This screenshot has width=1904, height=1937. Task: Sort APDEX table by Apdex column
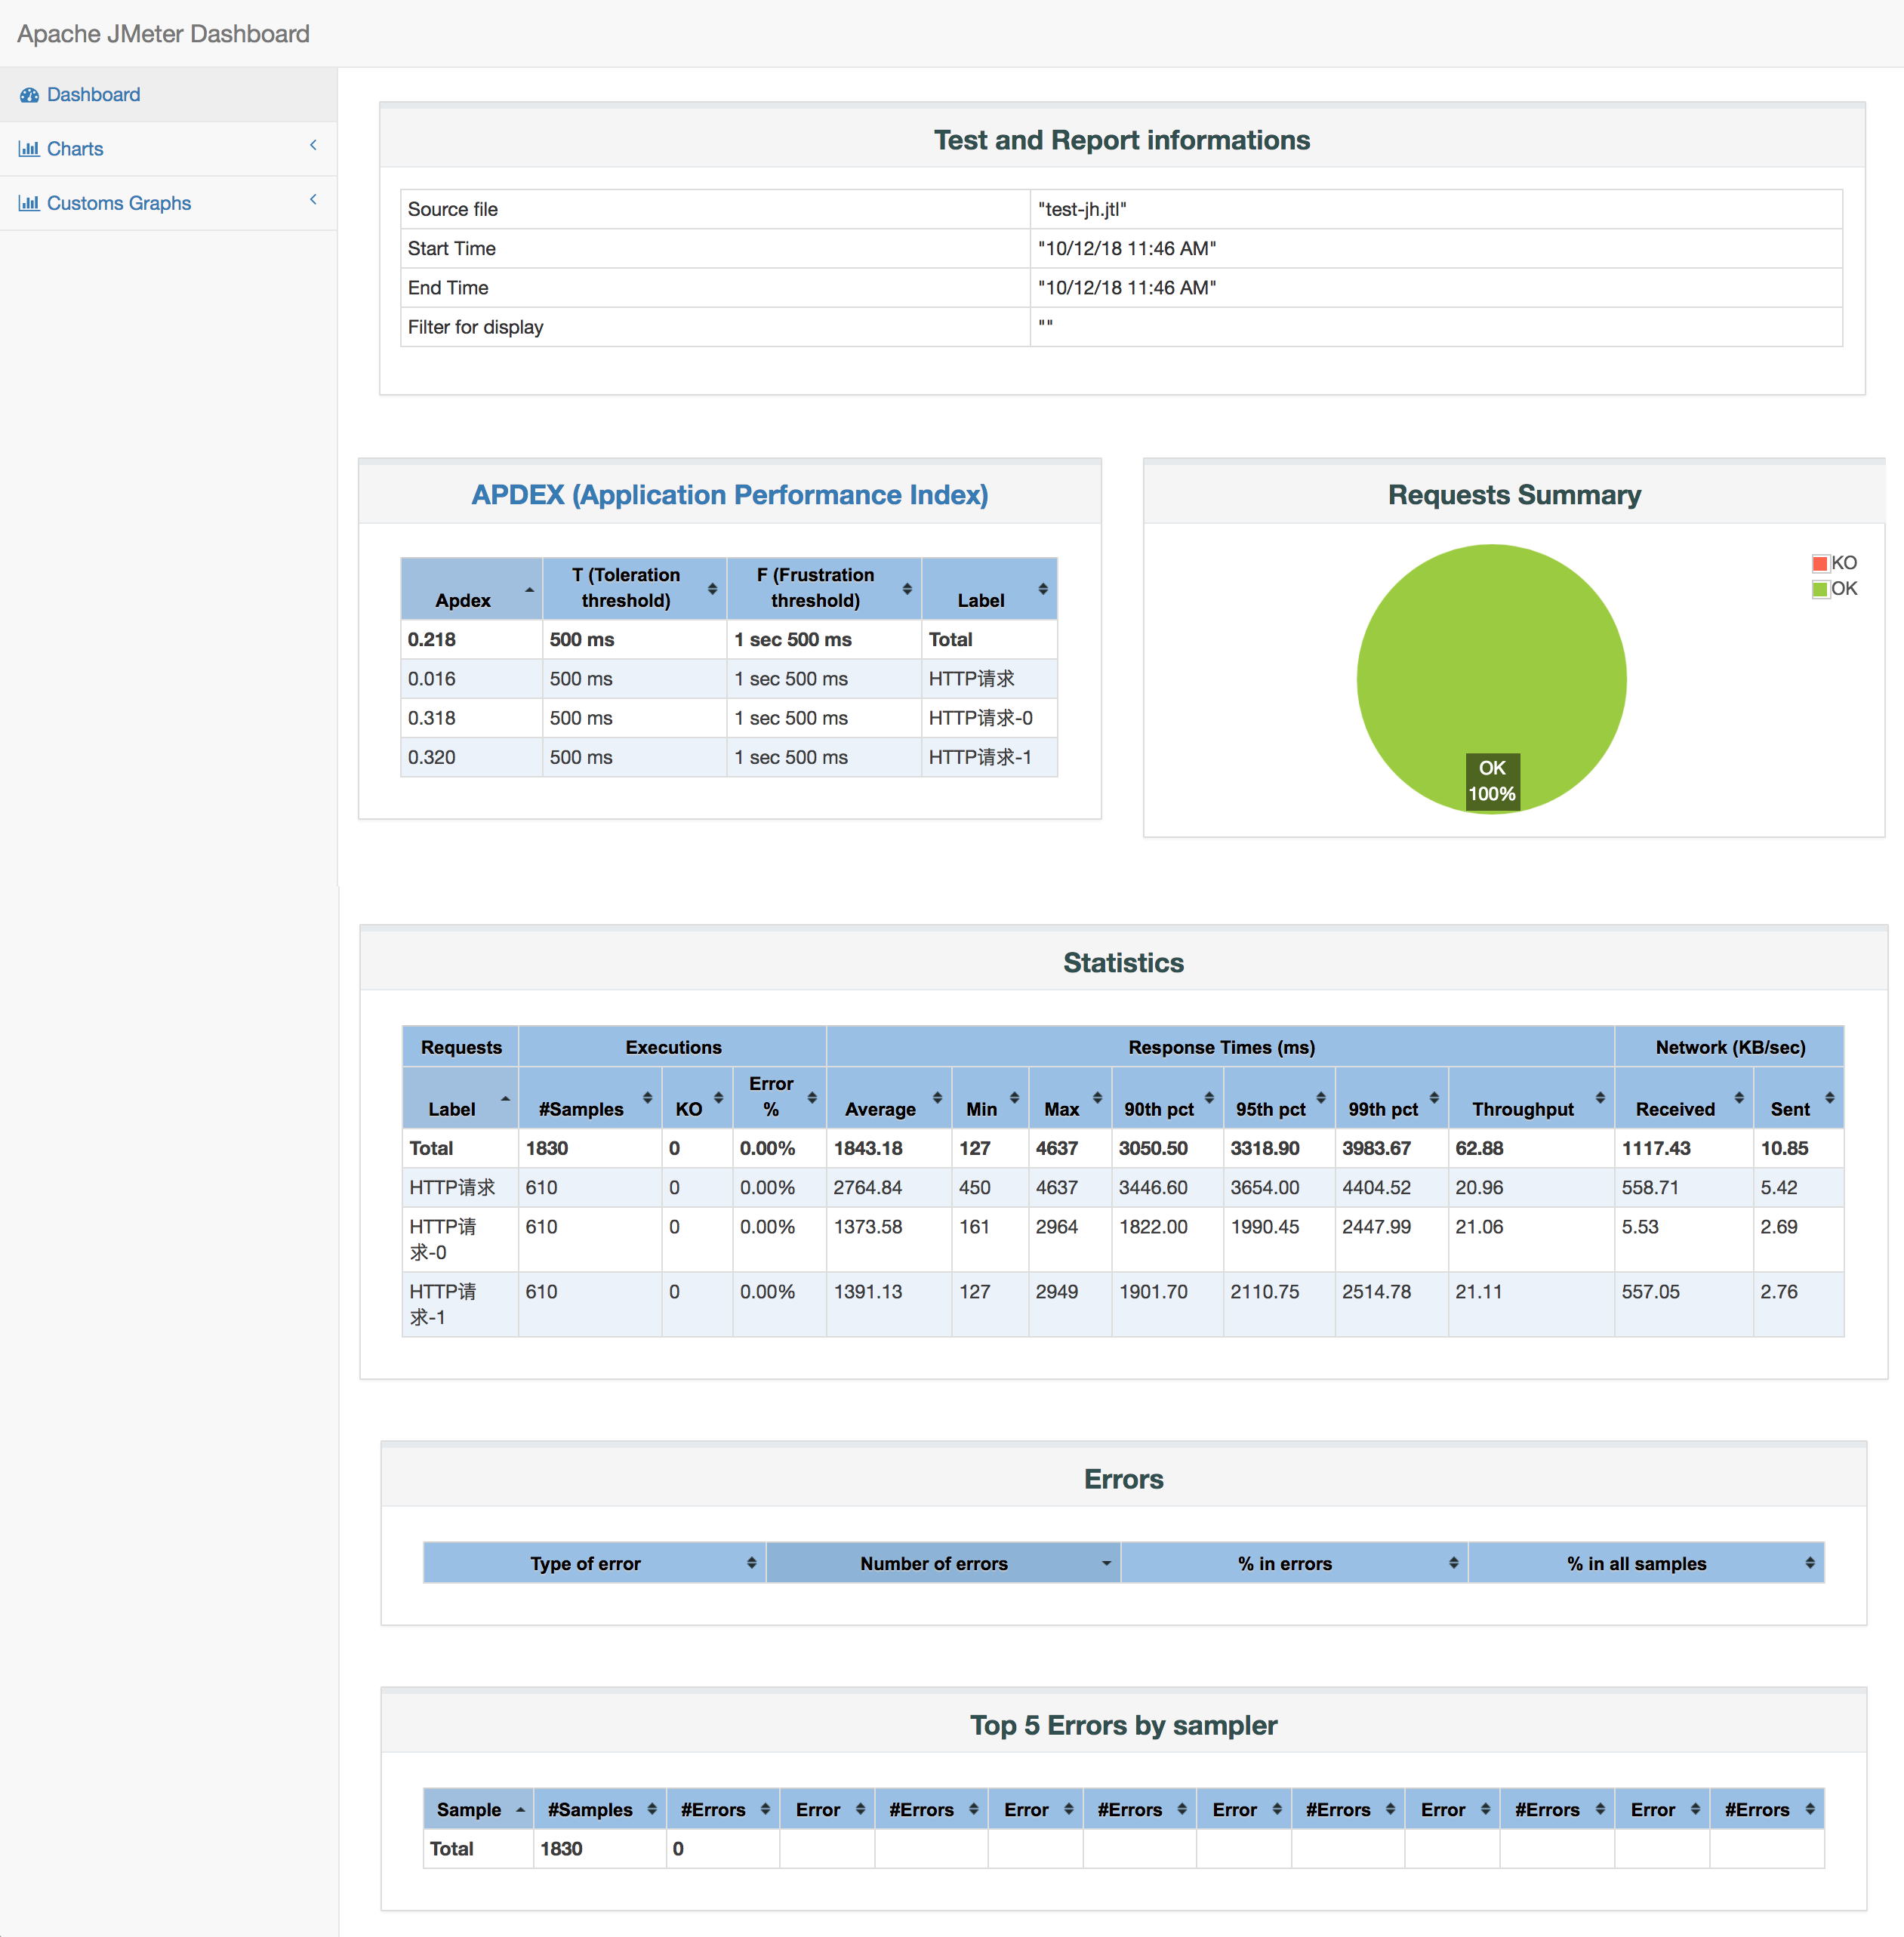pyautogui.click(x=471, y=589)
